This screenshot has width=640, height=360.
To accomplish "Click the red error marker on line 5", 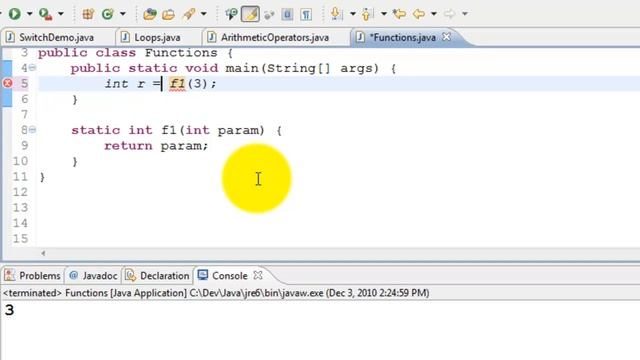I will [7, 83].
